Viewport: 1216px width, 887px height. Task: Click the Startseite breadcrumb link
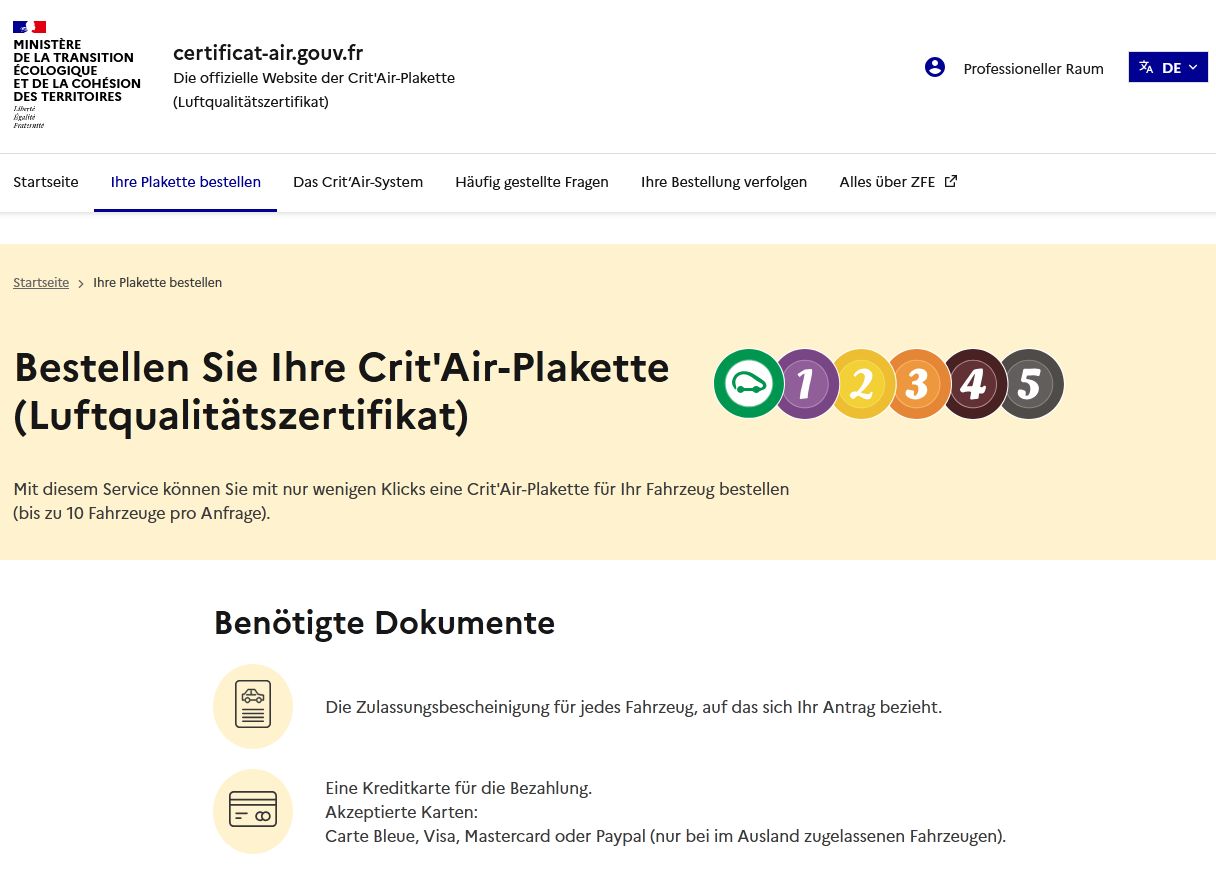click(40, 282)
